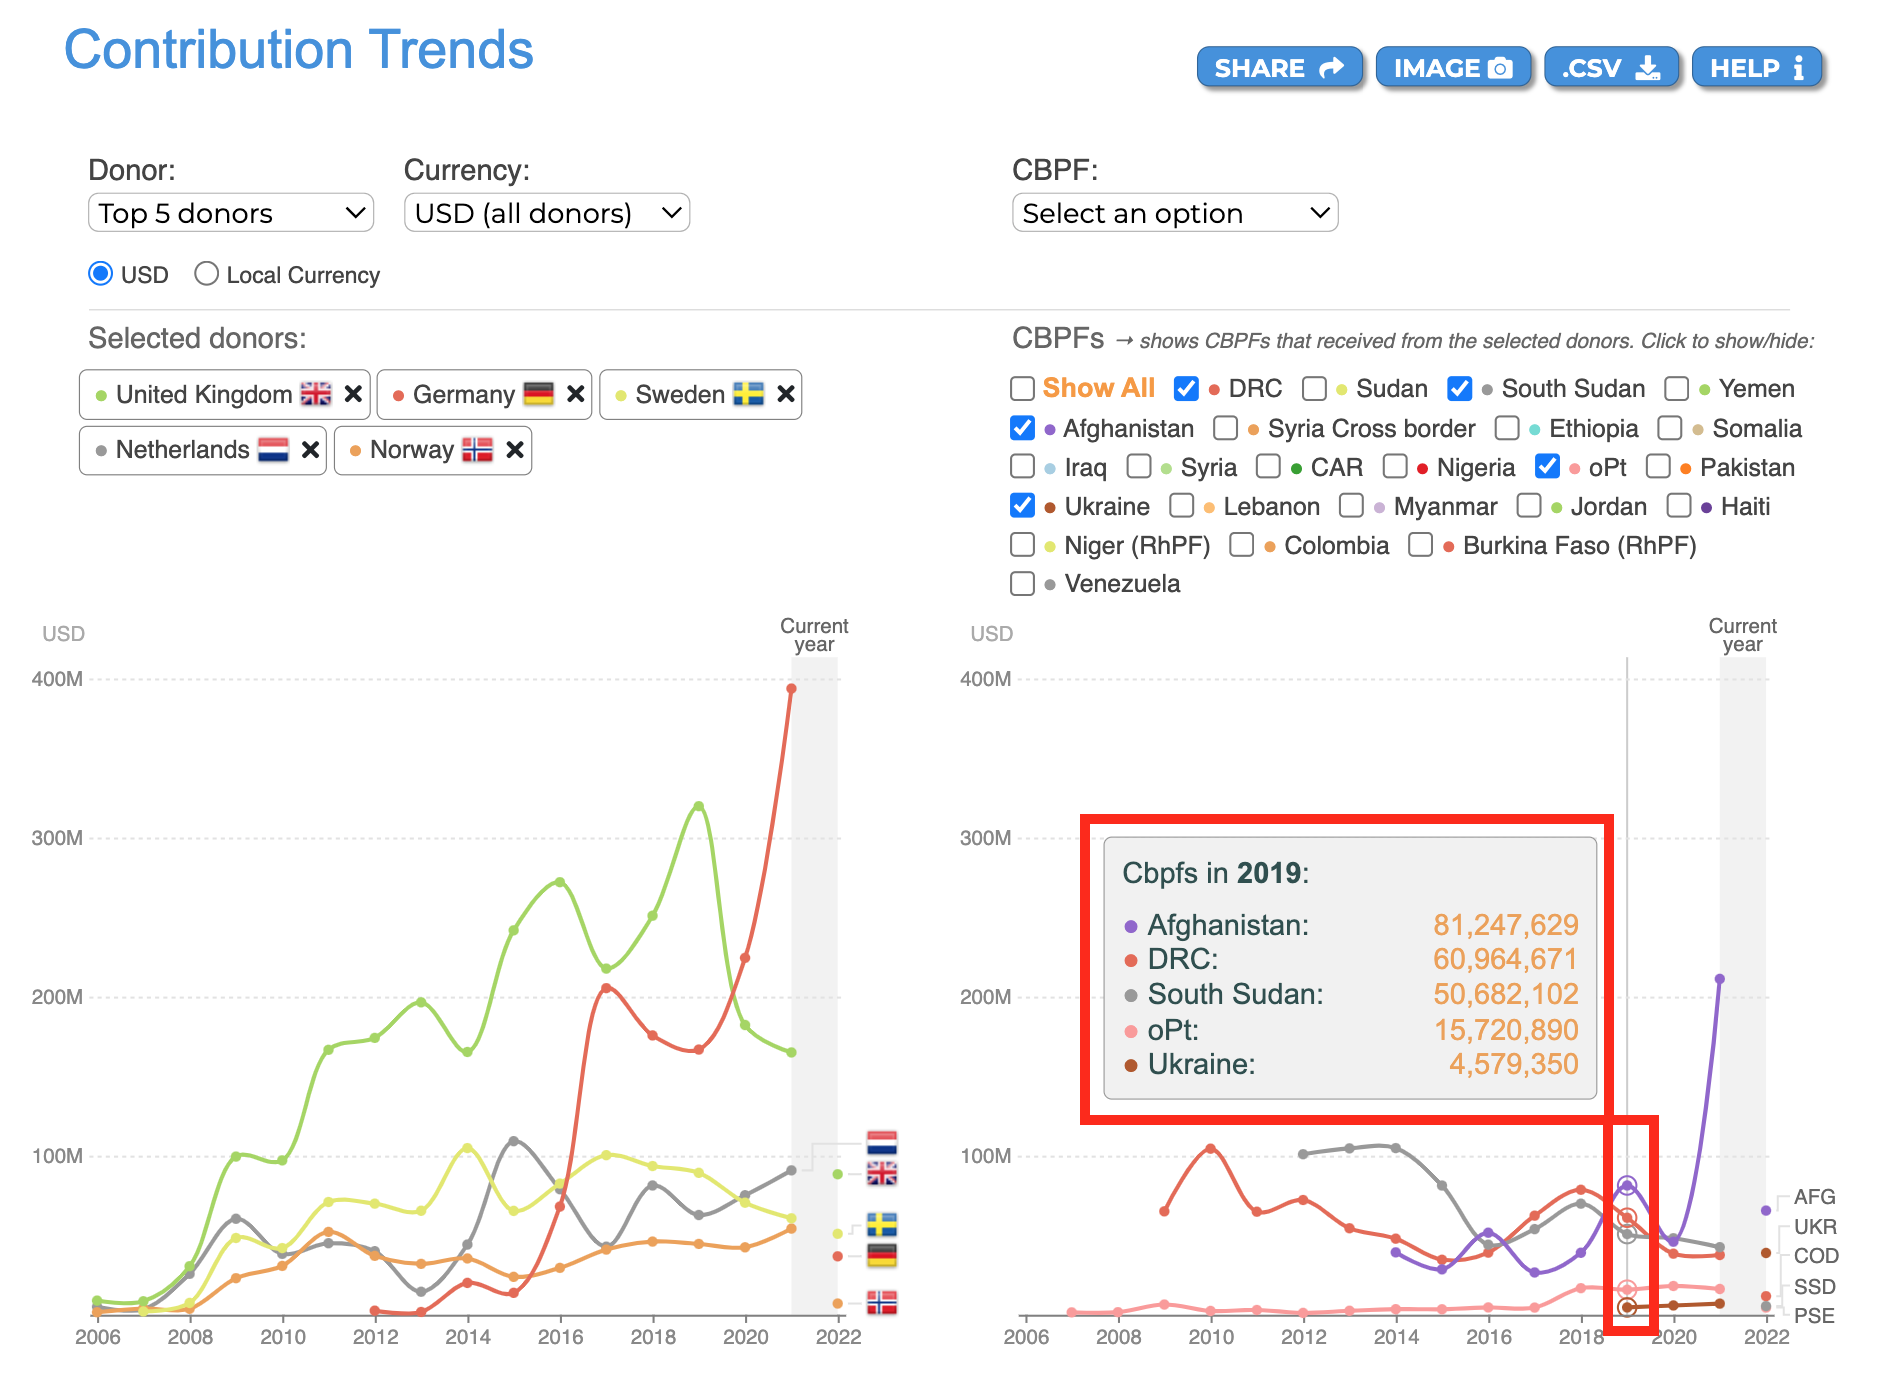Viewport: 1886px width, 1392px height.
Task: Check the Colombia checkbox
Action: (x=1242, y=545)
